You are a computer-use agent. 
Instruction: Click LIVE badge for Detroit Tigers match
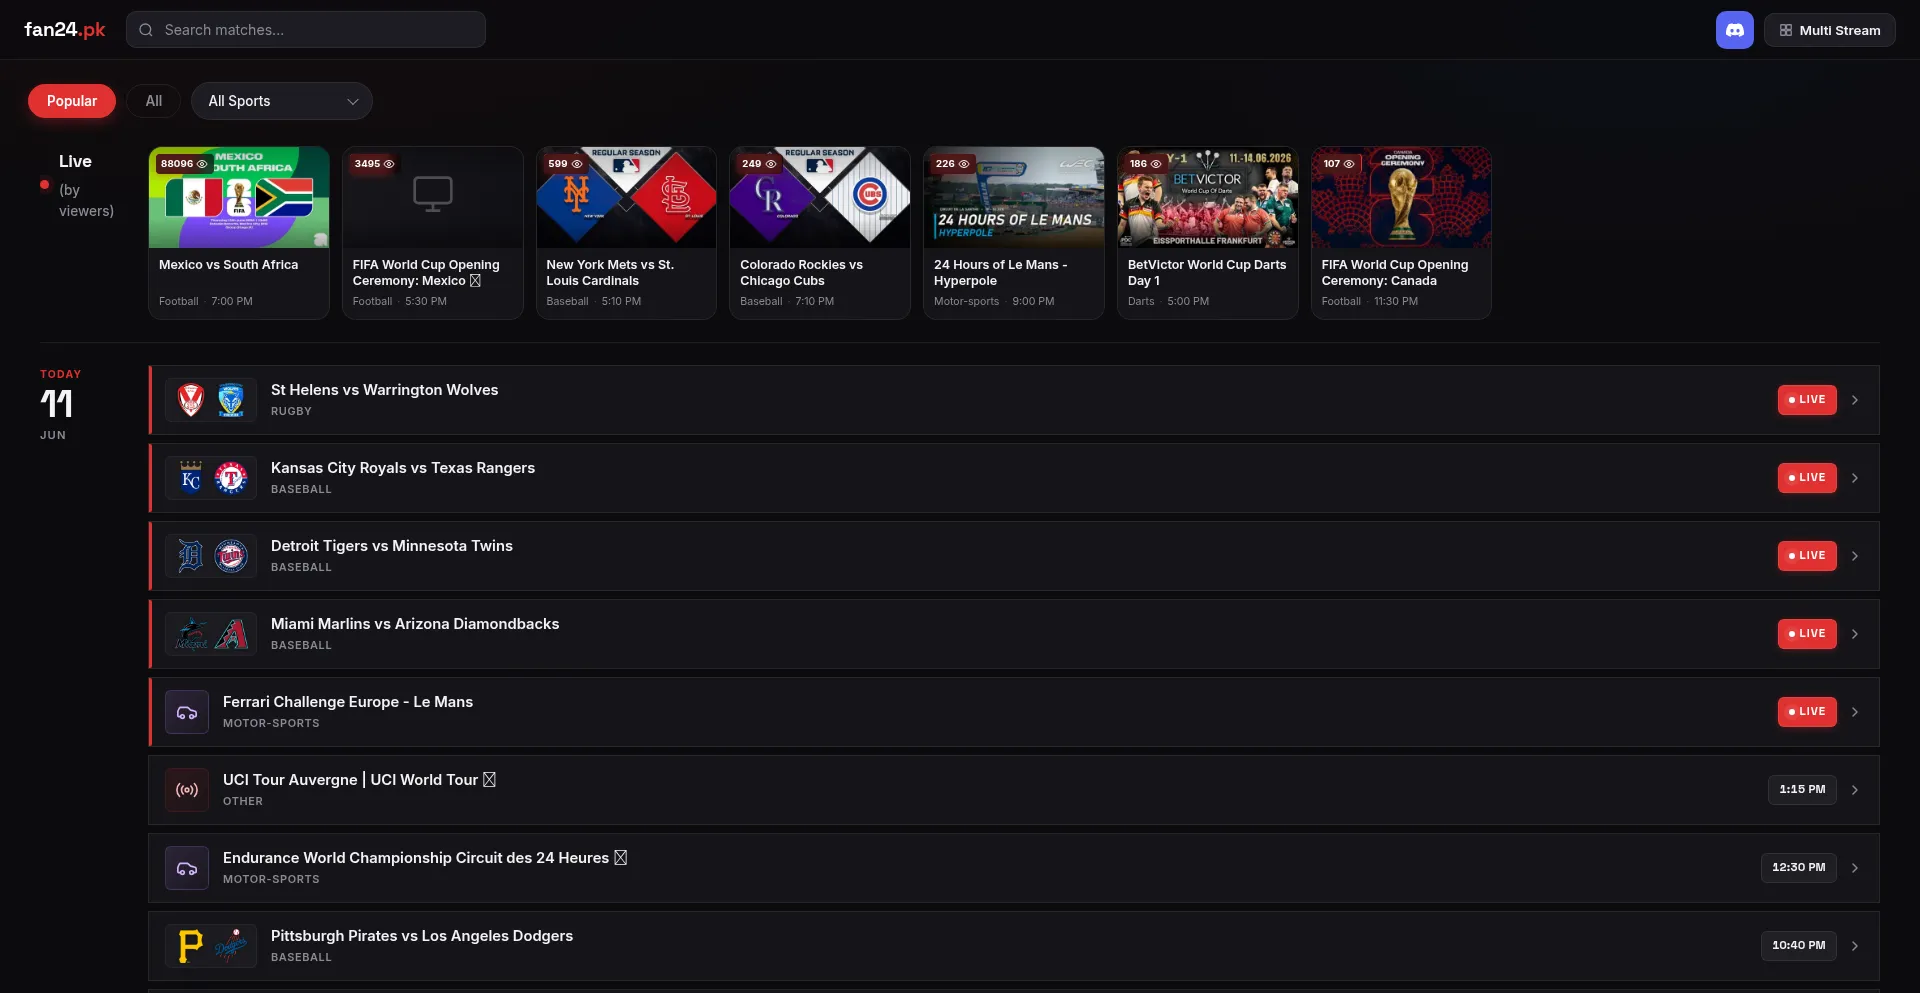pyautogui.click(x=1807, y=556)
